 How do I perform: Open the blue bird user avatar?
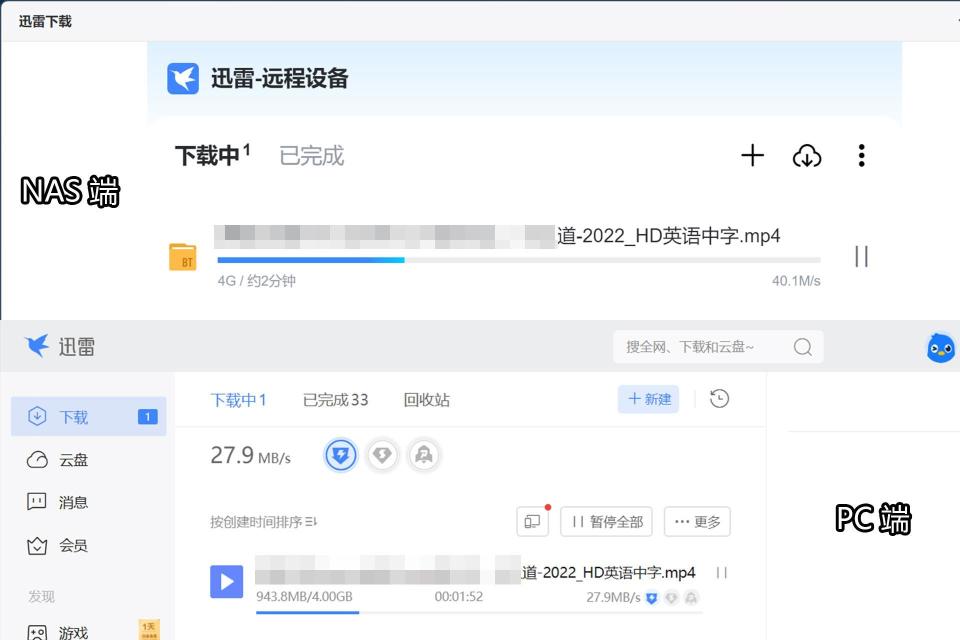[x=940, y=348]
